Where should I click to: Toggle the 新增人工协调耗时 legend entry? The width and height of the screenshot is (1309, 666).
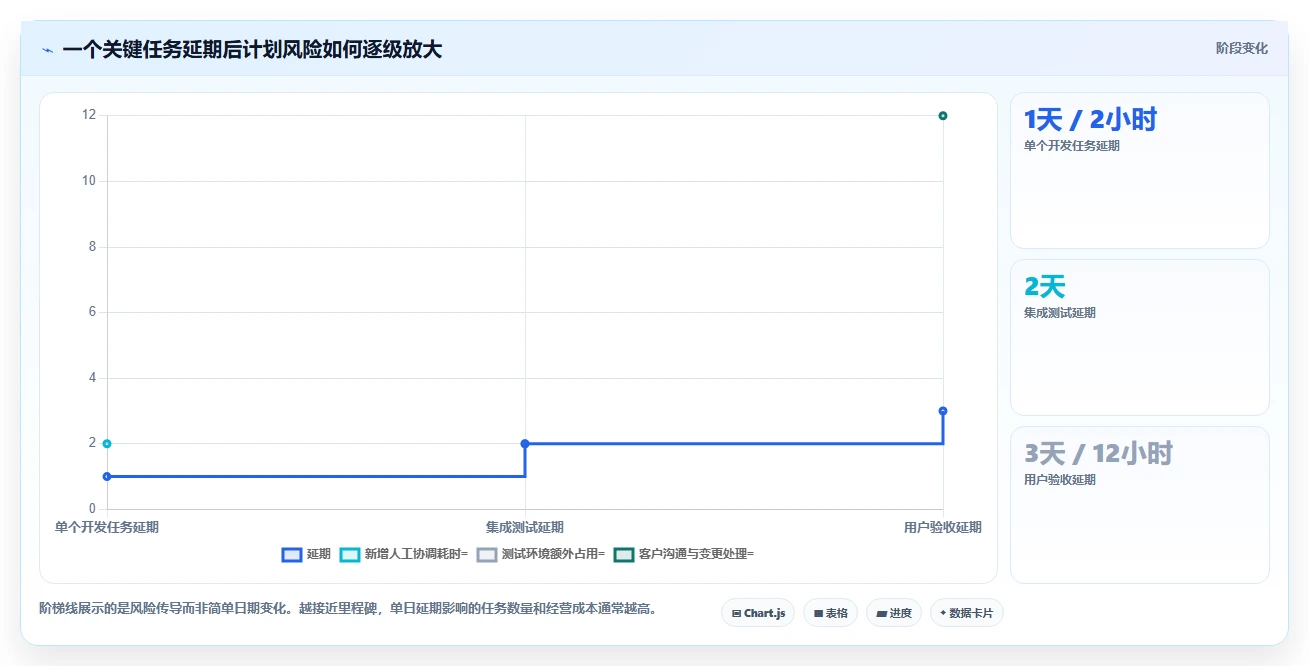[x=404, y=554]
